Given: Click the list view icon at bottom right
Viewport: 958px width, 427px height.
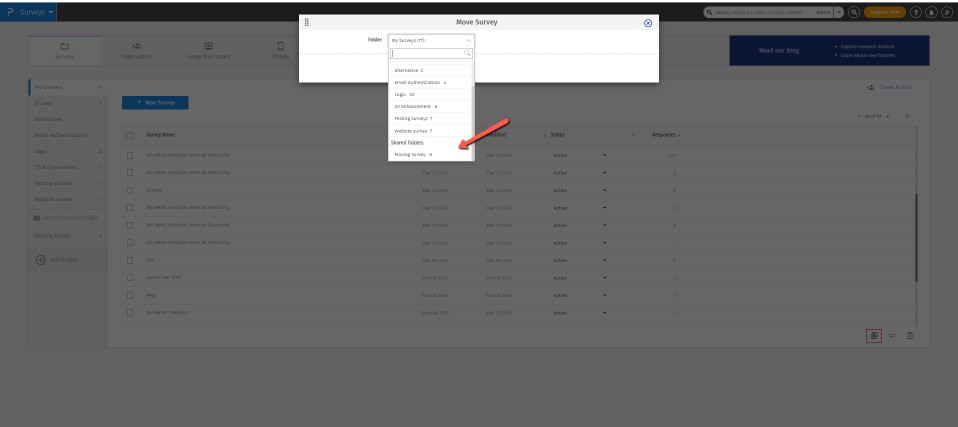Looking at the screenshot, I should pyautogui.click(x=910, y=335).
